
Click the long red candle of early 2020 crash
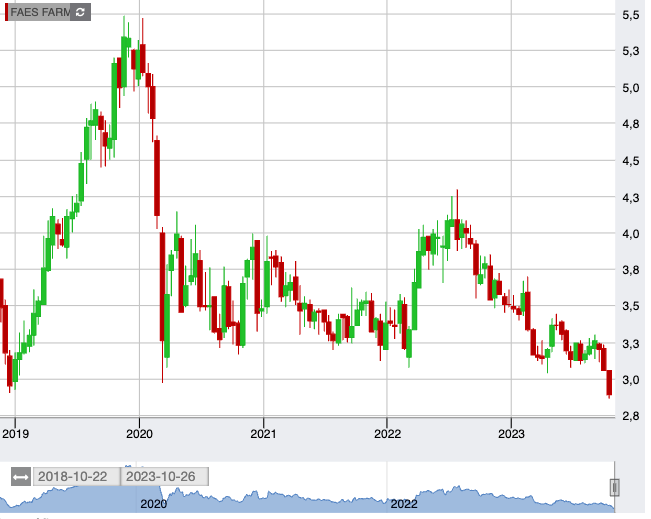(x=162, y=287)
